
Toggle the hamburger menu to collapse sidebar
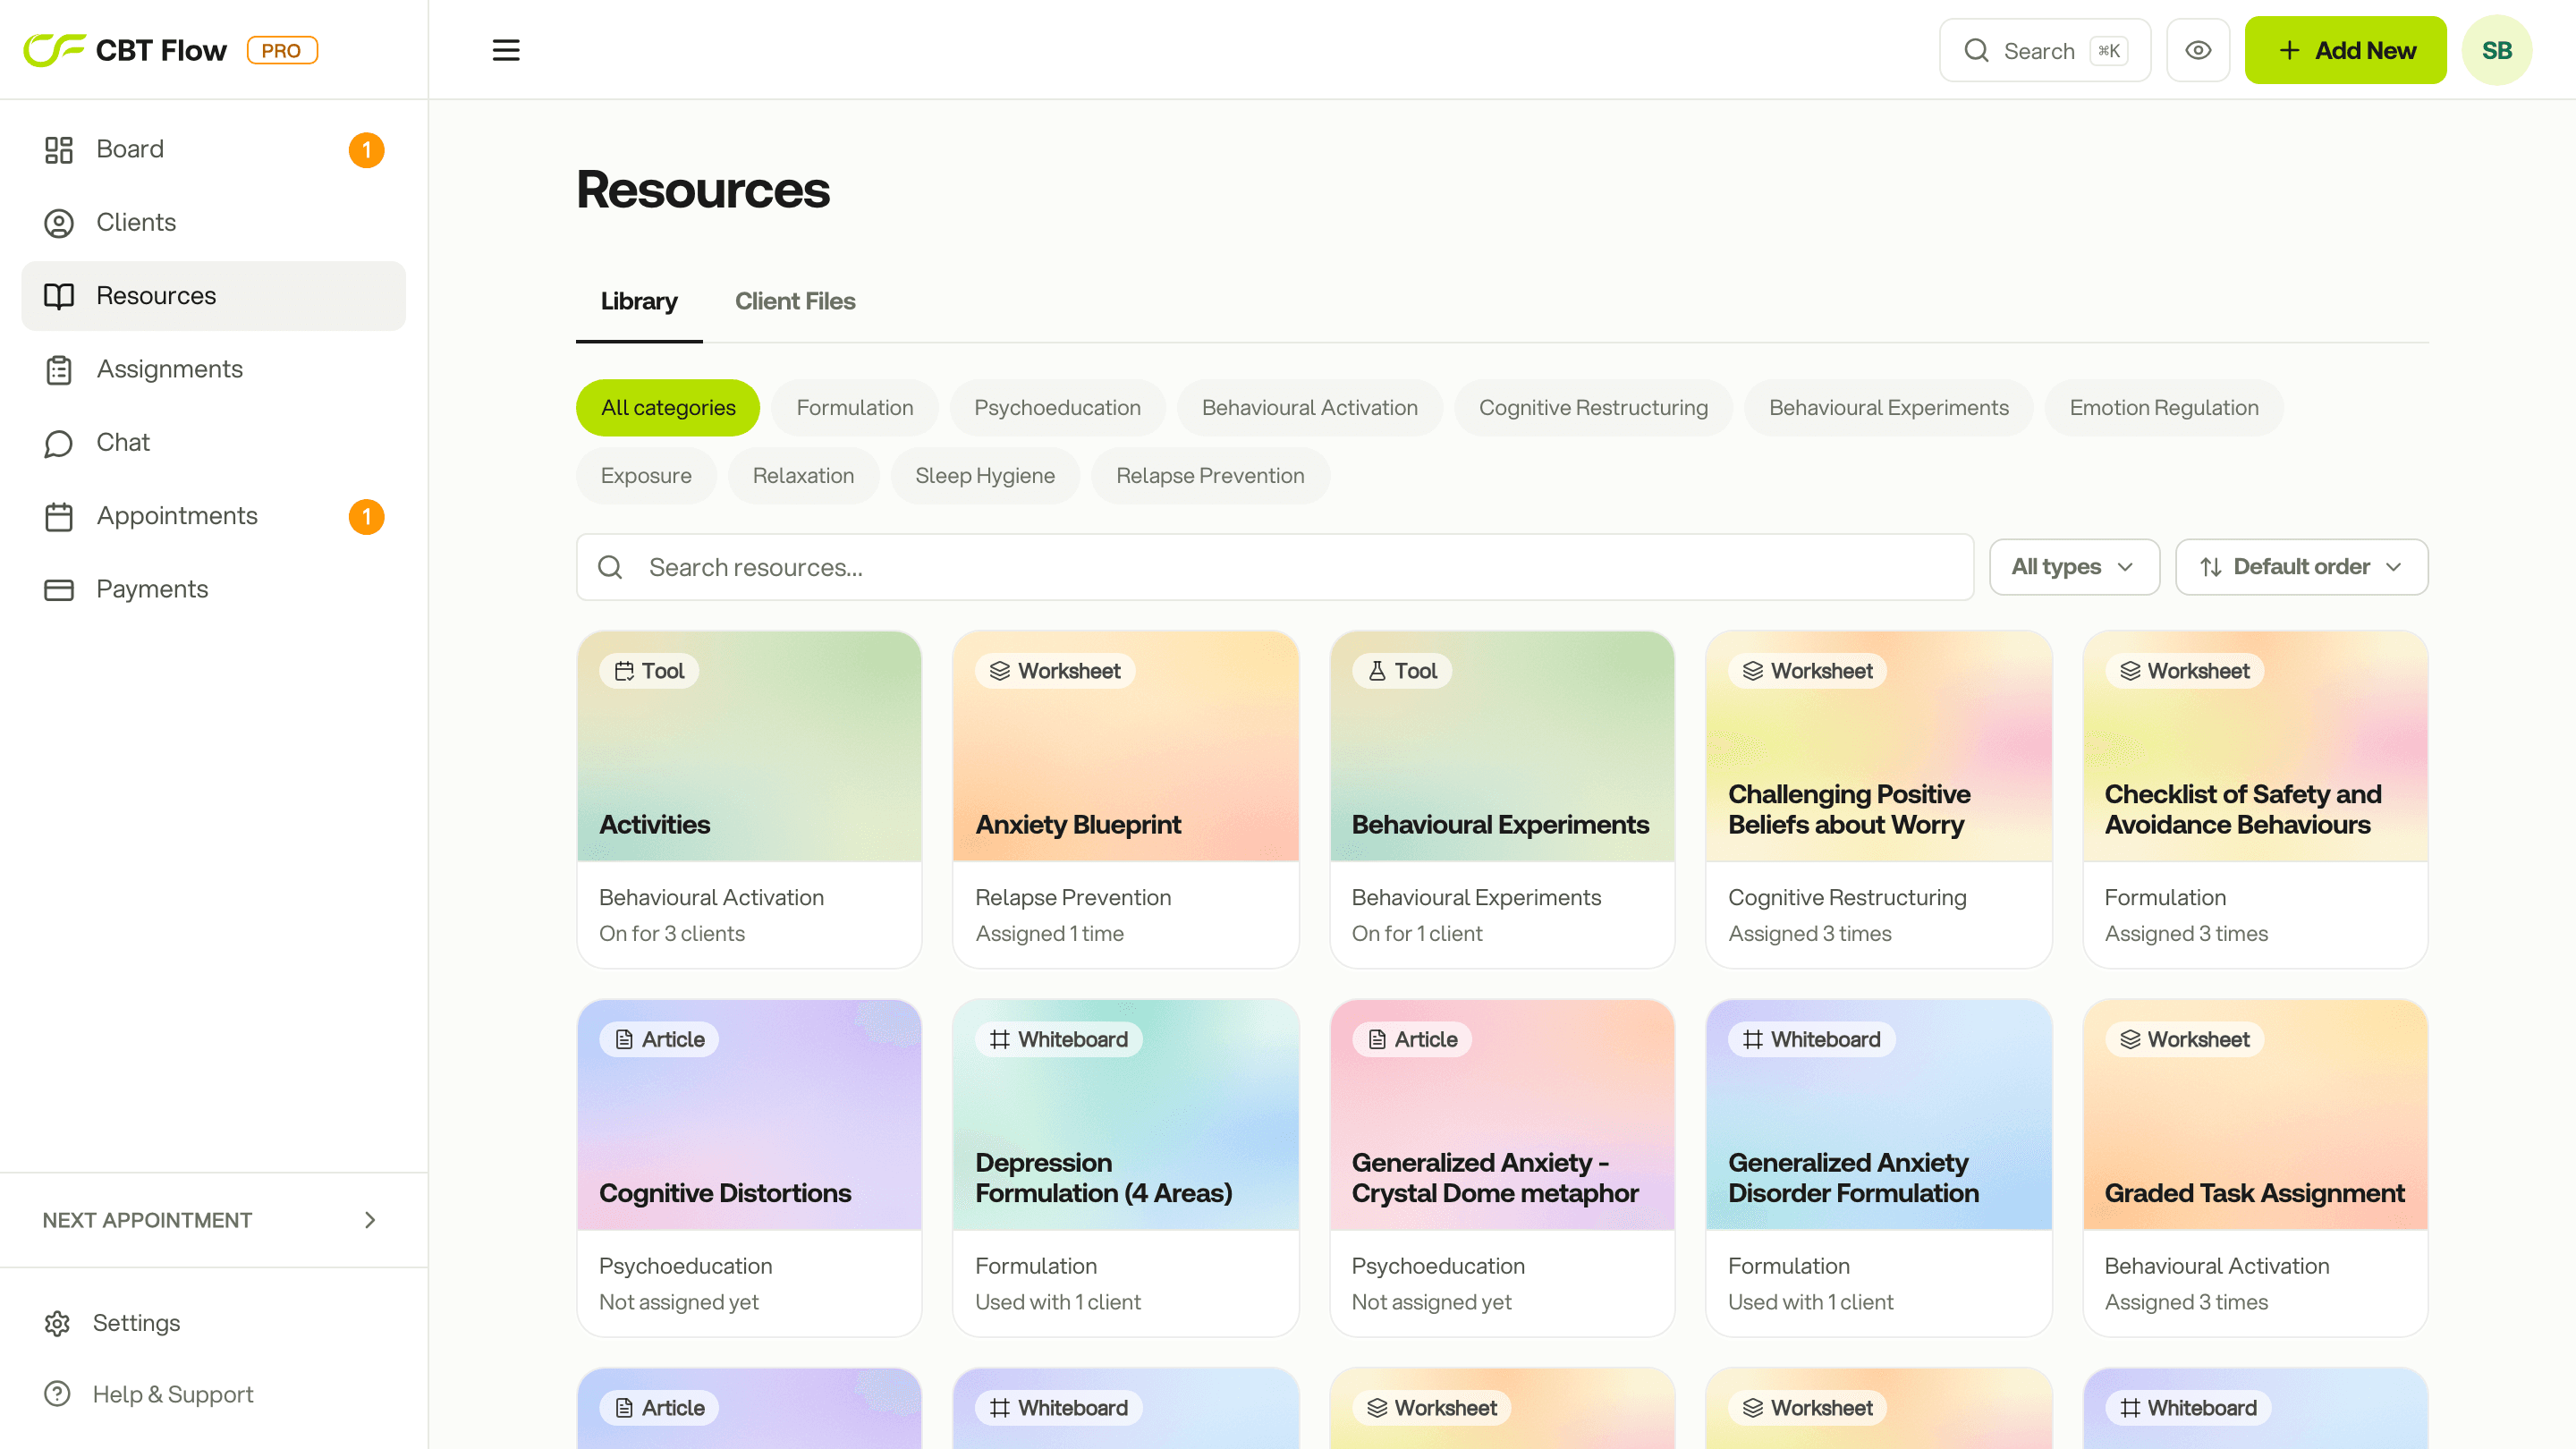coord(506,50)
